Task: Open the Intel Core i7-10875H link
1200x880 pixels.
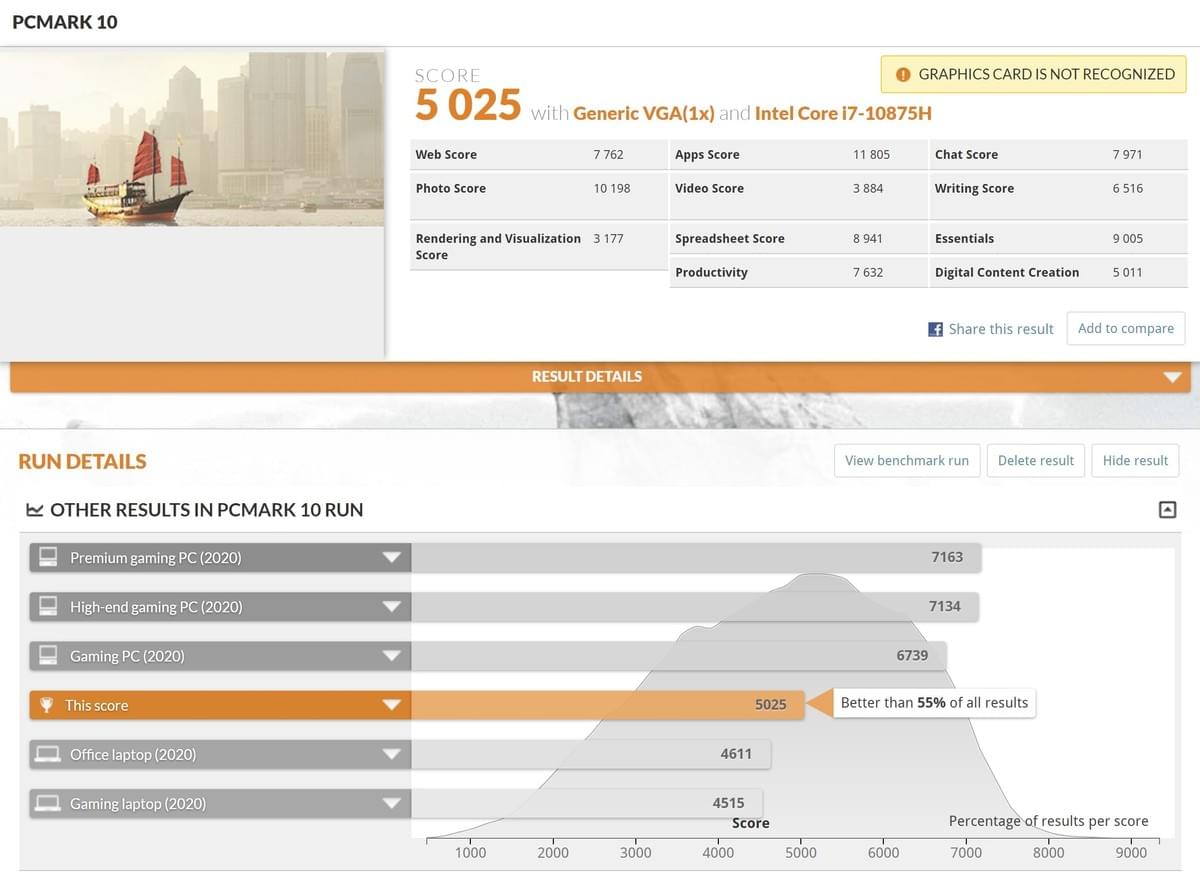Action: 843,113
